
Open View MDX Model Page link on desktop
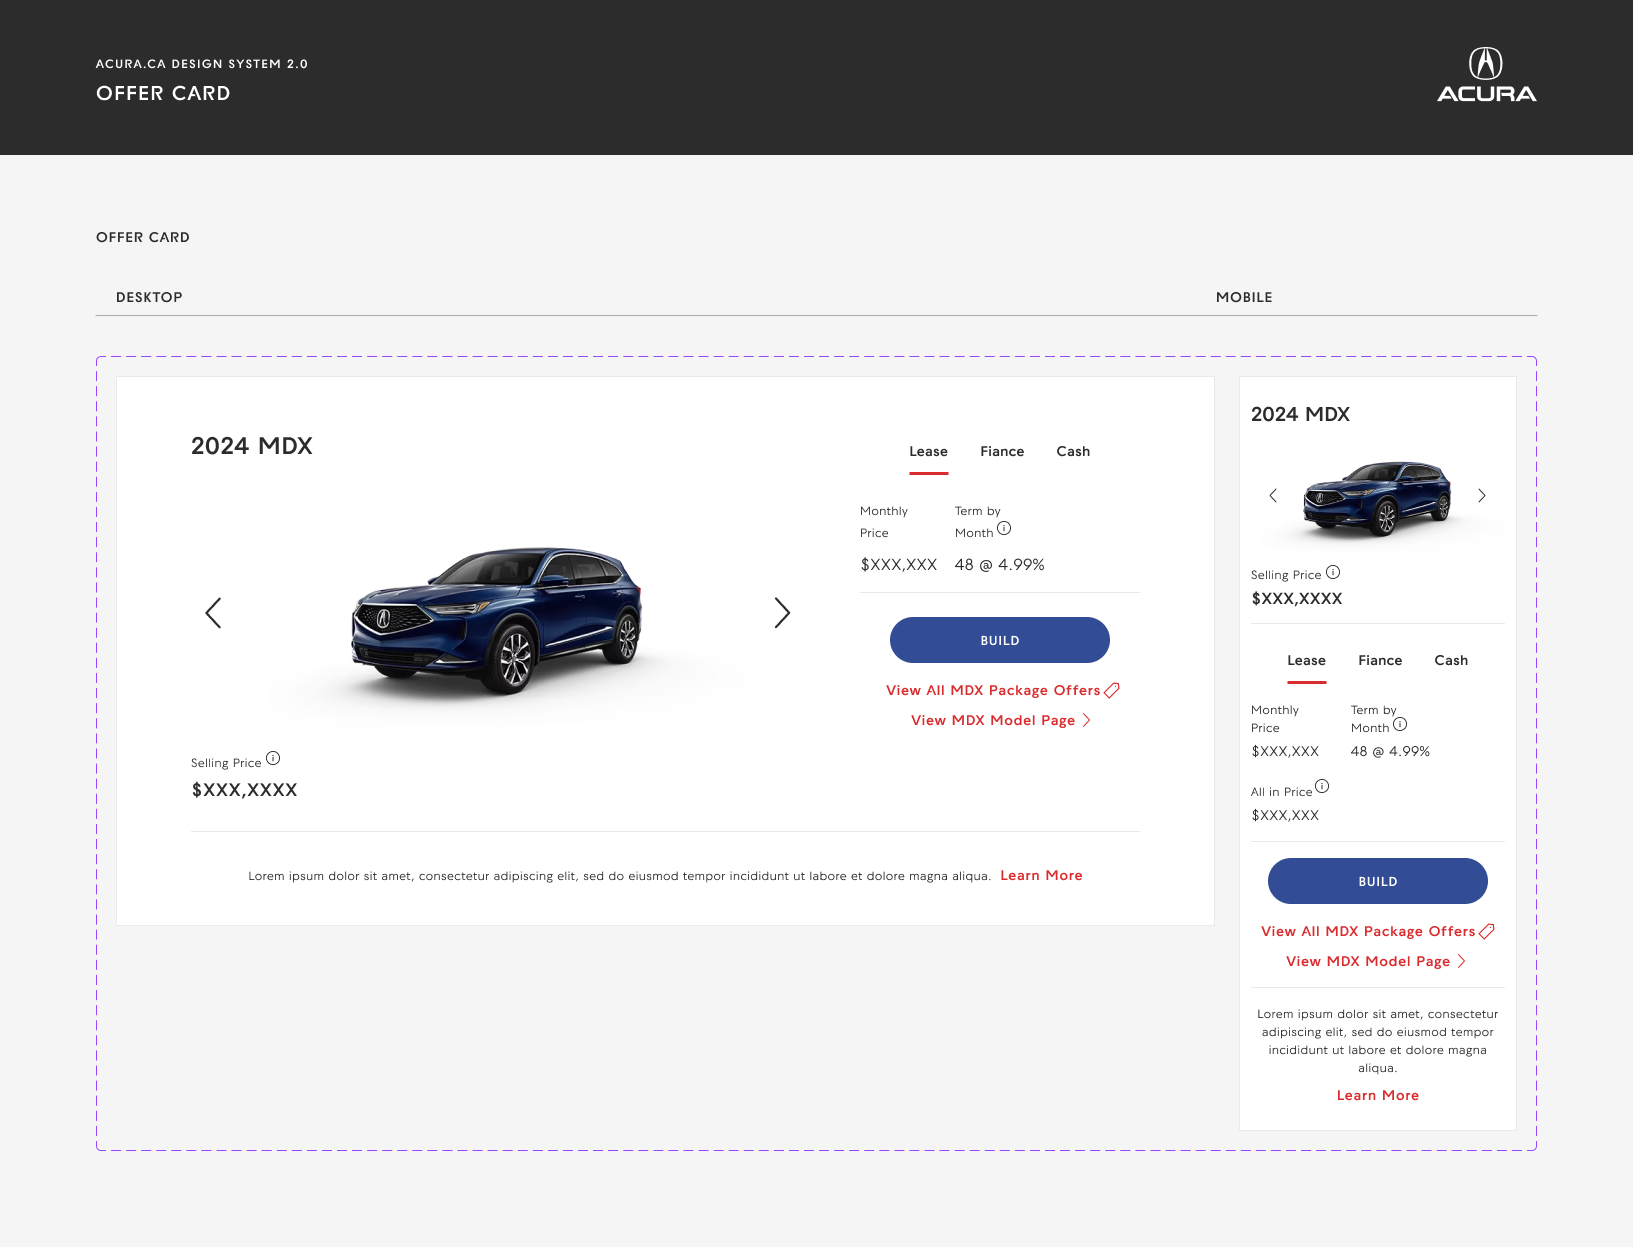pos(993,721)
